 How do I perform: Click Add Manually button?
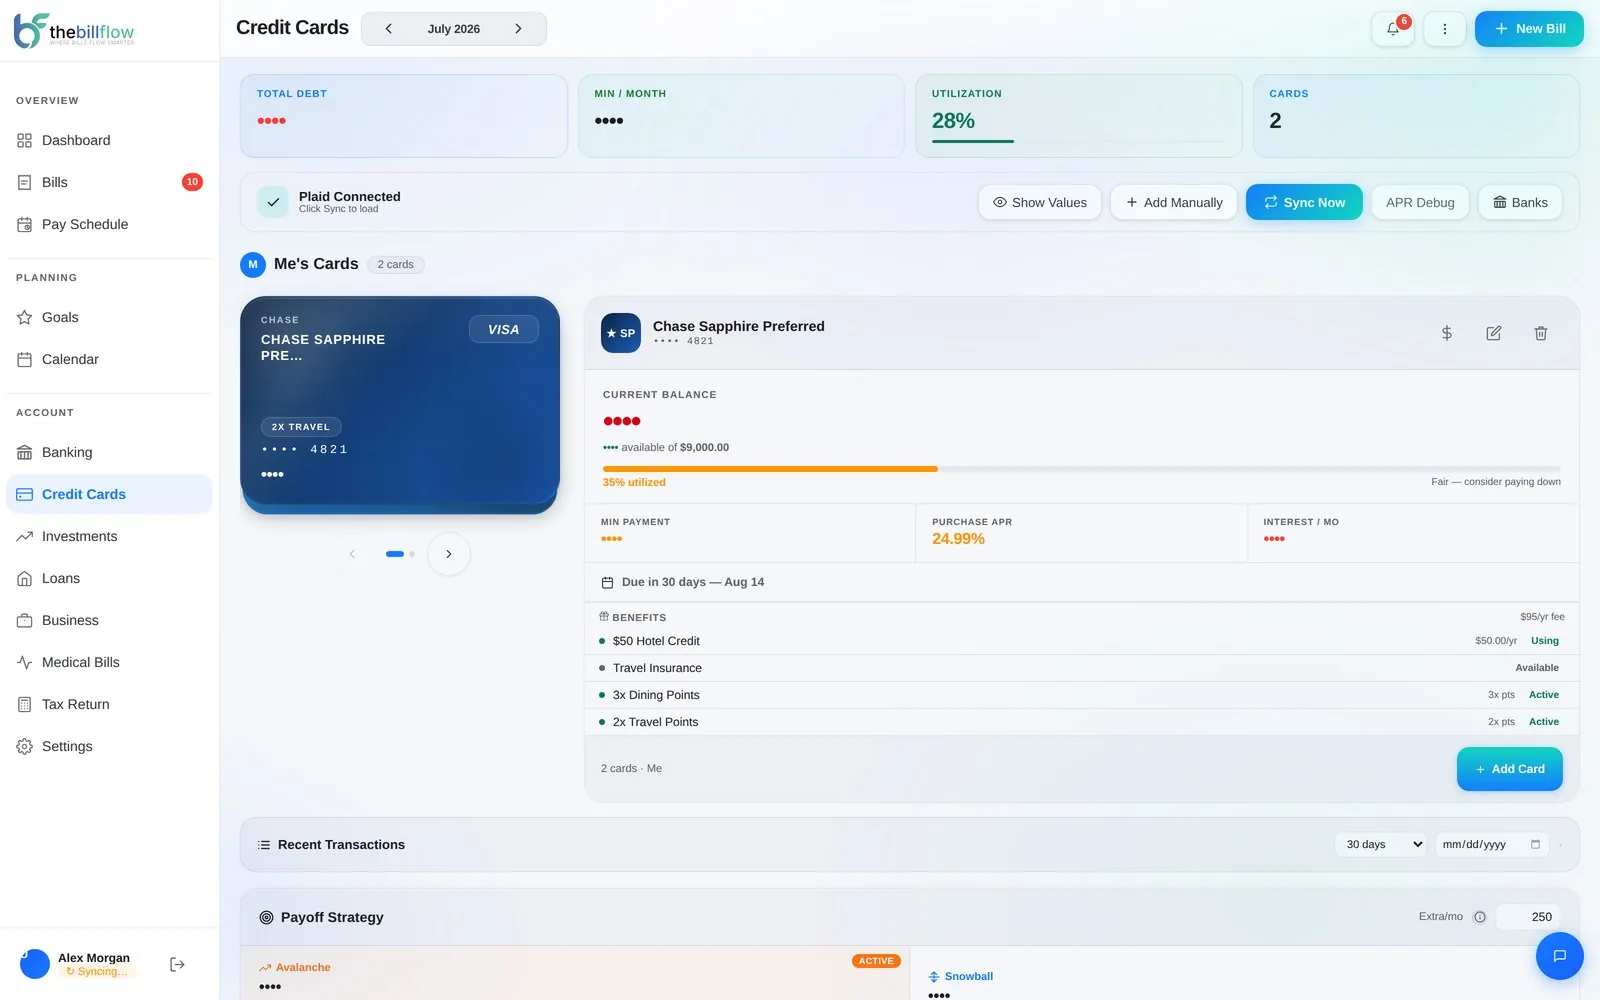click(x=1174, y=202)
